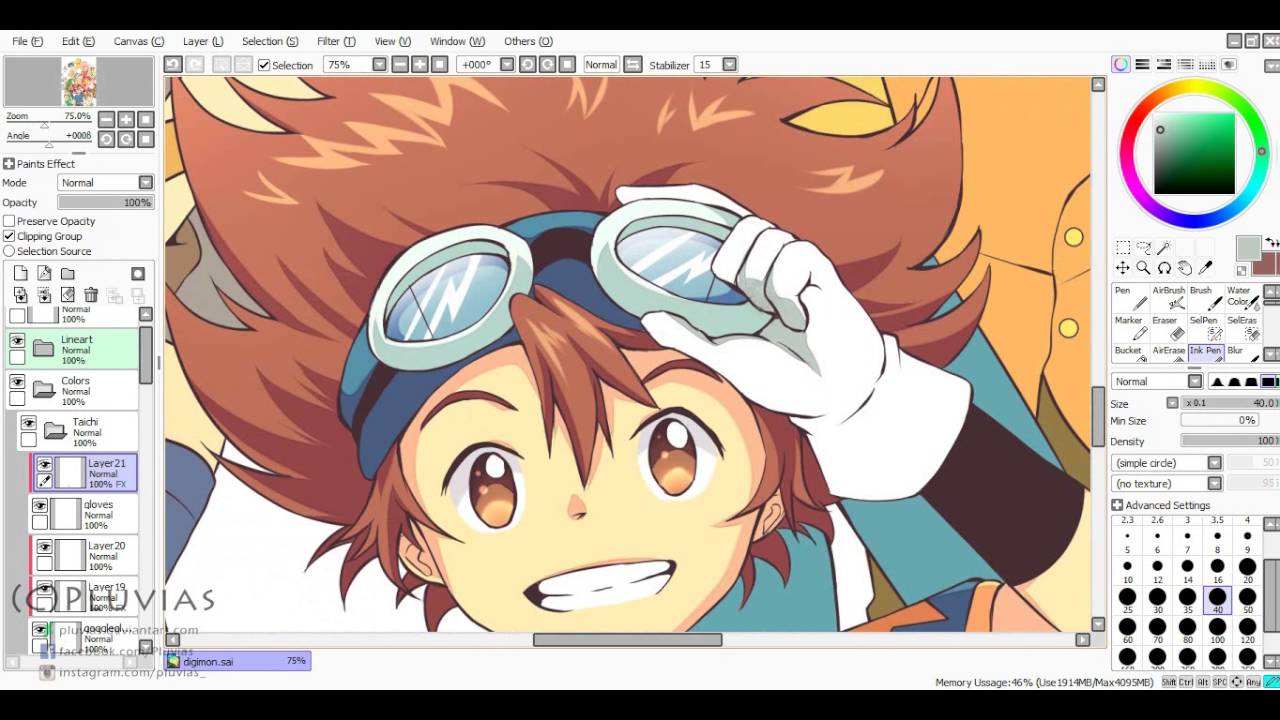1280x720 pixels.
Task: Pick the eyedropper color picker tool
Action: 1206,268
